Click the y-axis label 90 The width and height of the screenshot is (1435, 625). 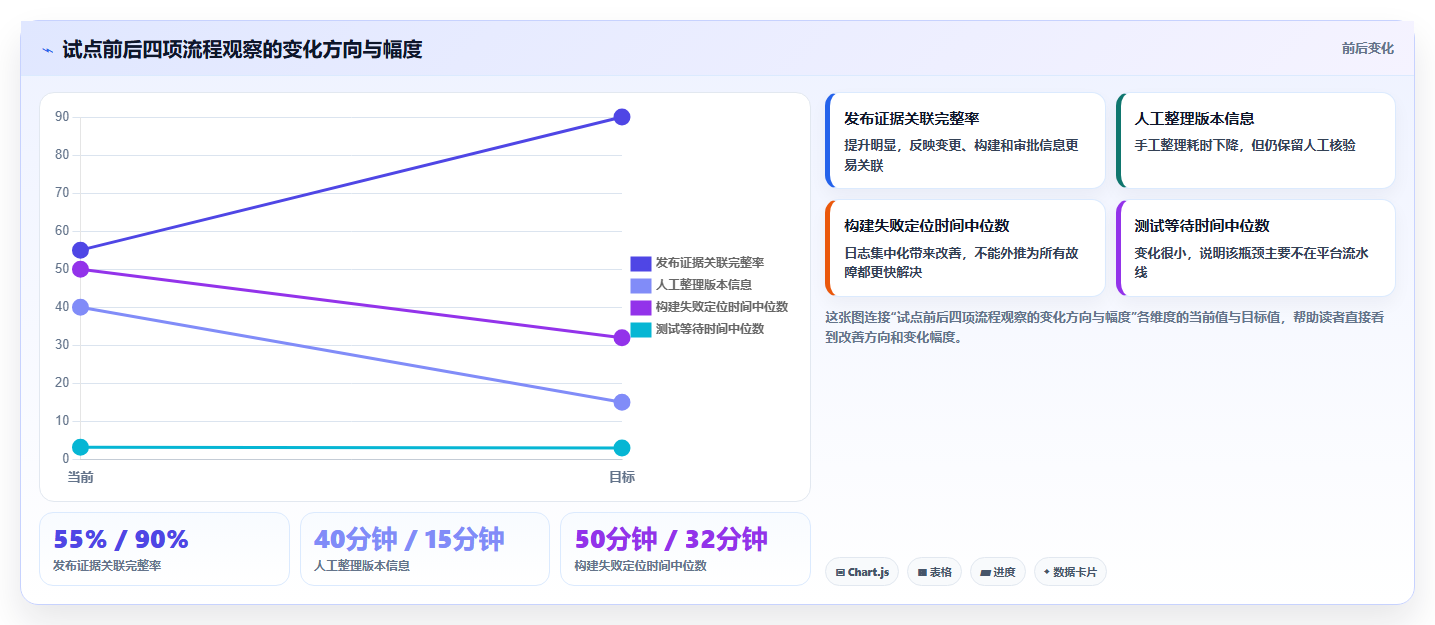[x=62, y=117]
